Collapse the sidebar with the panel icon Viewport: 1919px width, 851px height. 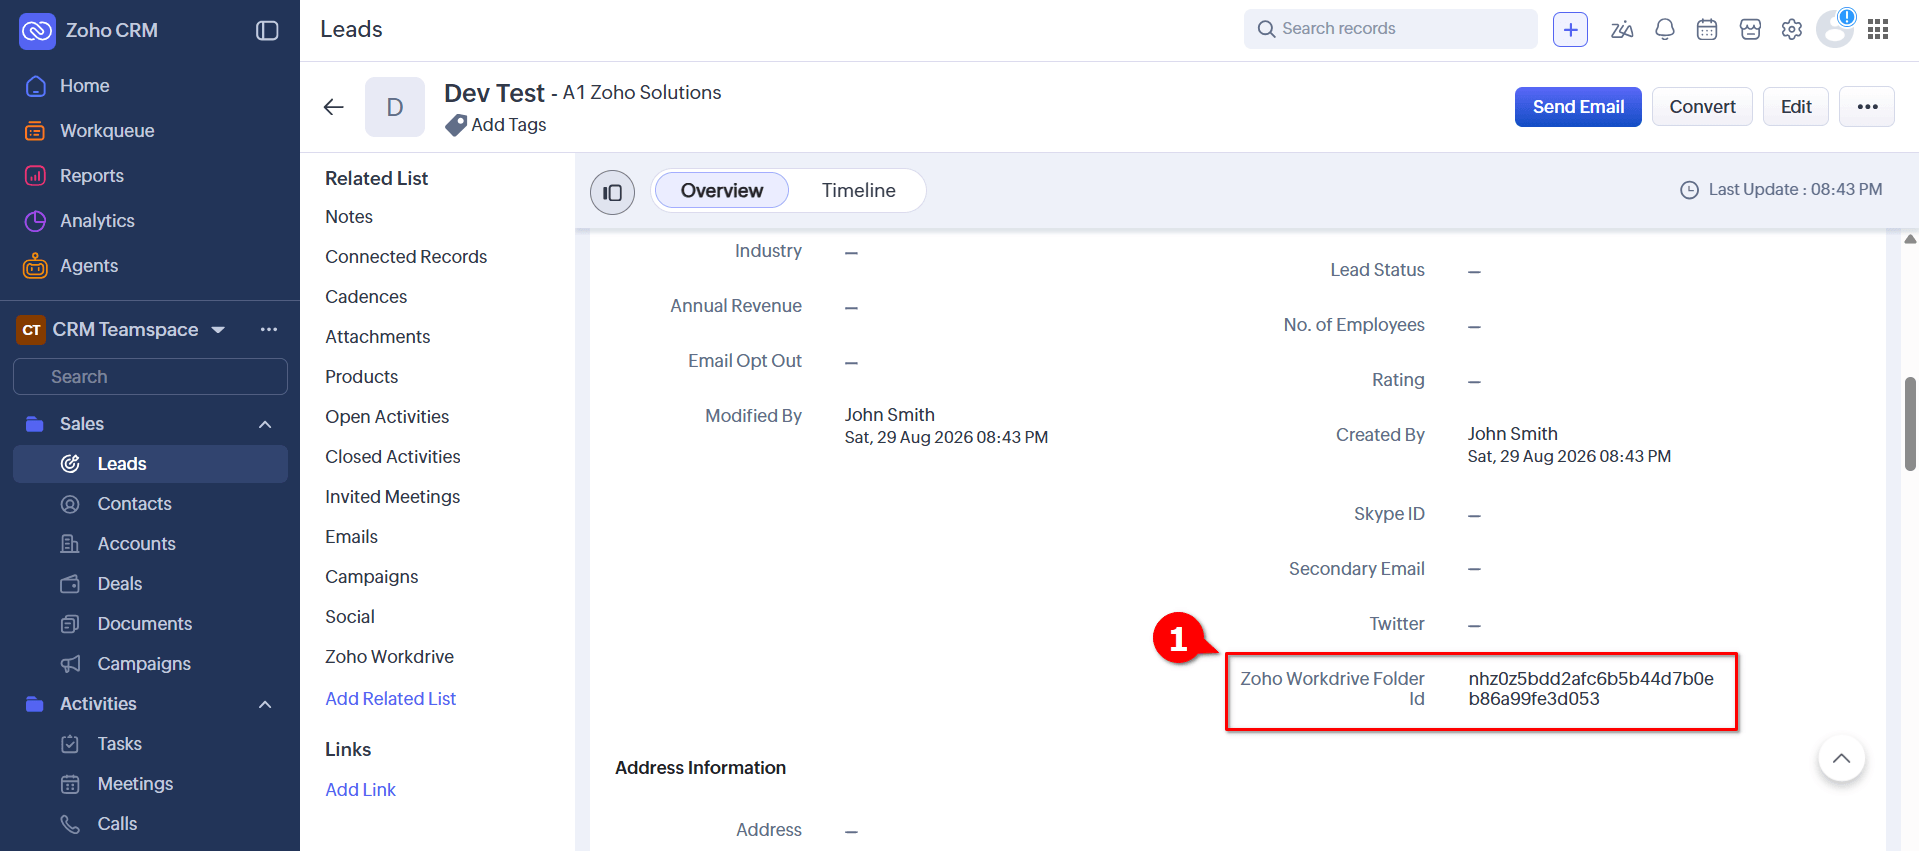pyautogui.click(x=267, y=31)
